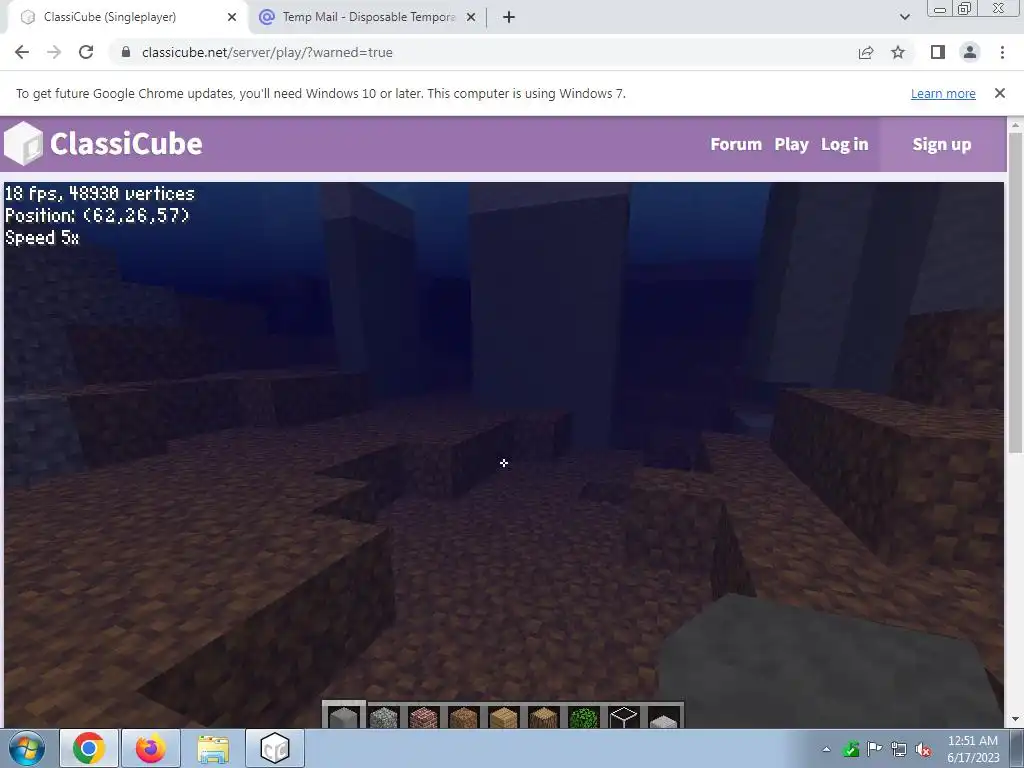Open a new browser tab

click(509, 17)
